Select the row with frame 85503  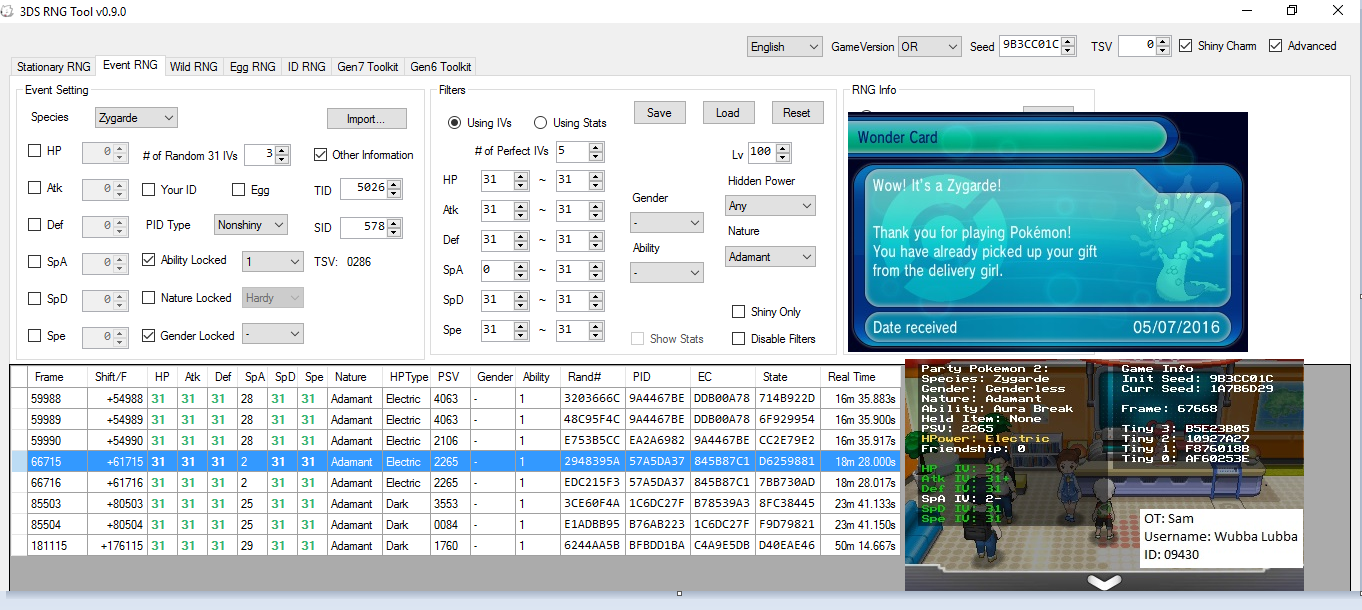[x=456, y=504]
